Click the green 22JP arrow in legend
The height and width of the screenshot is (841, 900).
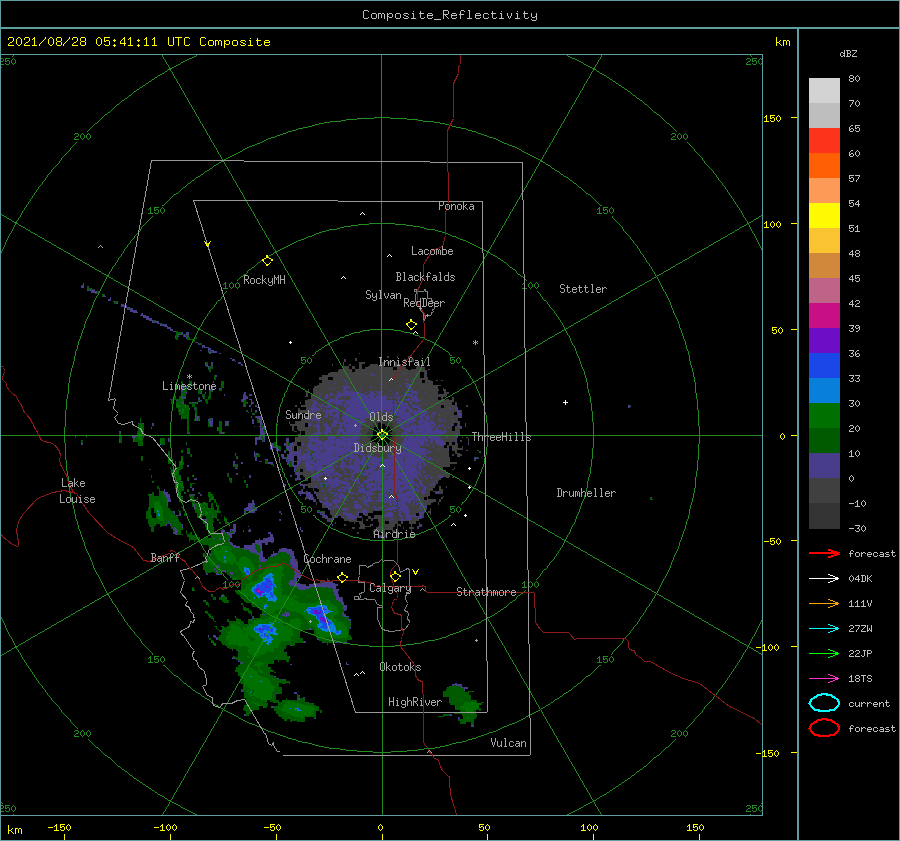824,653
